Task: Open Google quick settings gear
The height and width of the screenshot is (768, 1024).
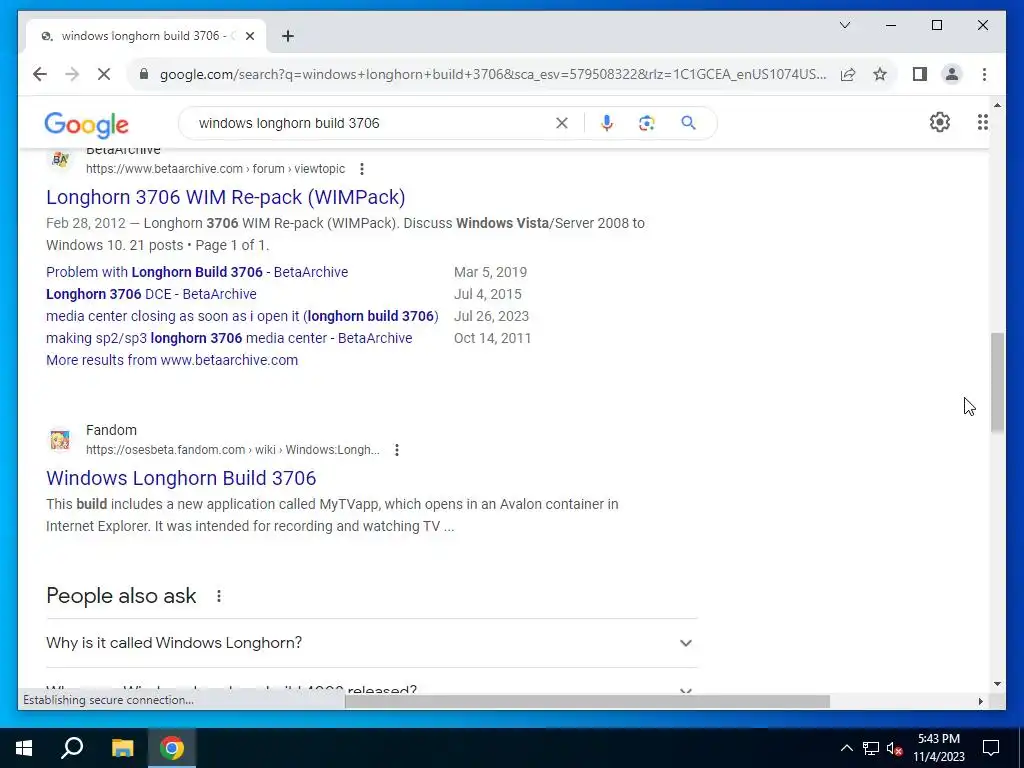Action: pyautogui.click(x=940, y=122)
